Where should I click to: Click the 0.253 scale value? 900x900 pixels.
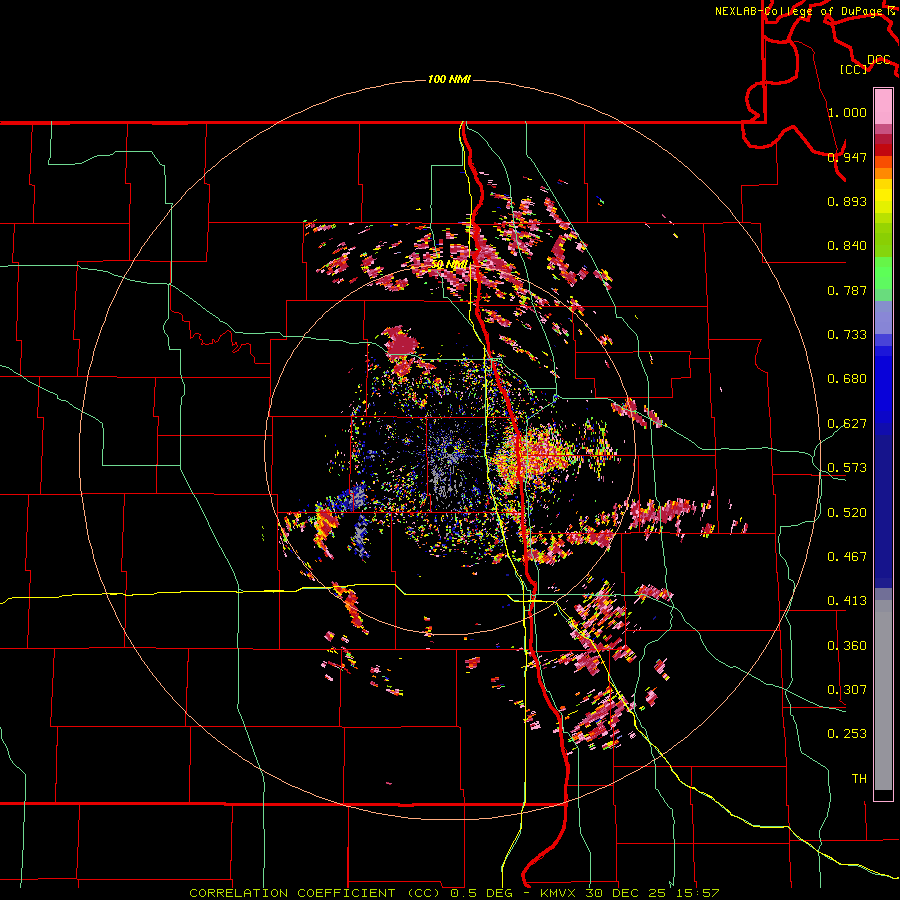[x=847, y=734]
